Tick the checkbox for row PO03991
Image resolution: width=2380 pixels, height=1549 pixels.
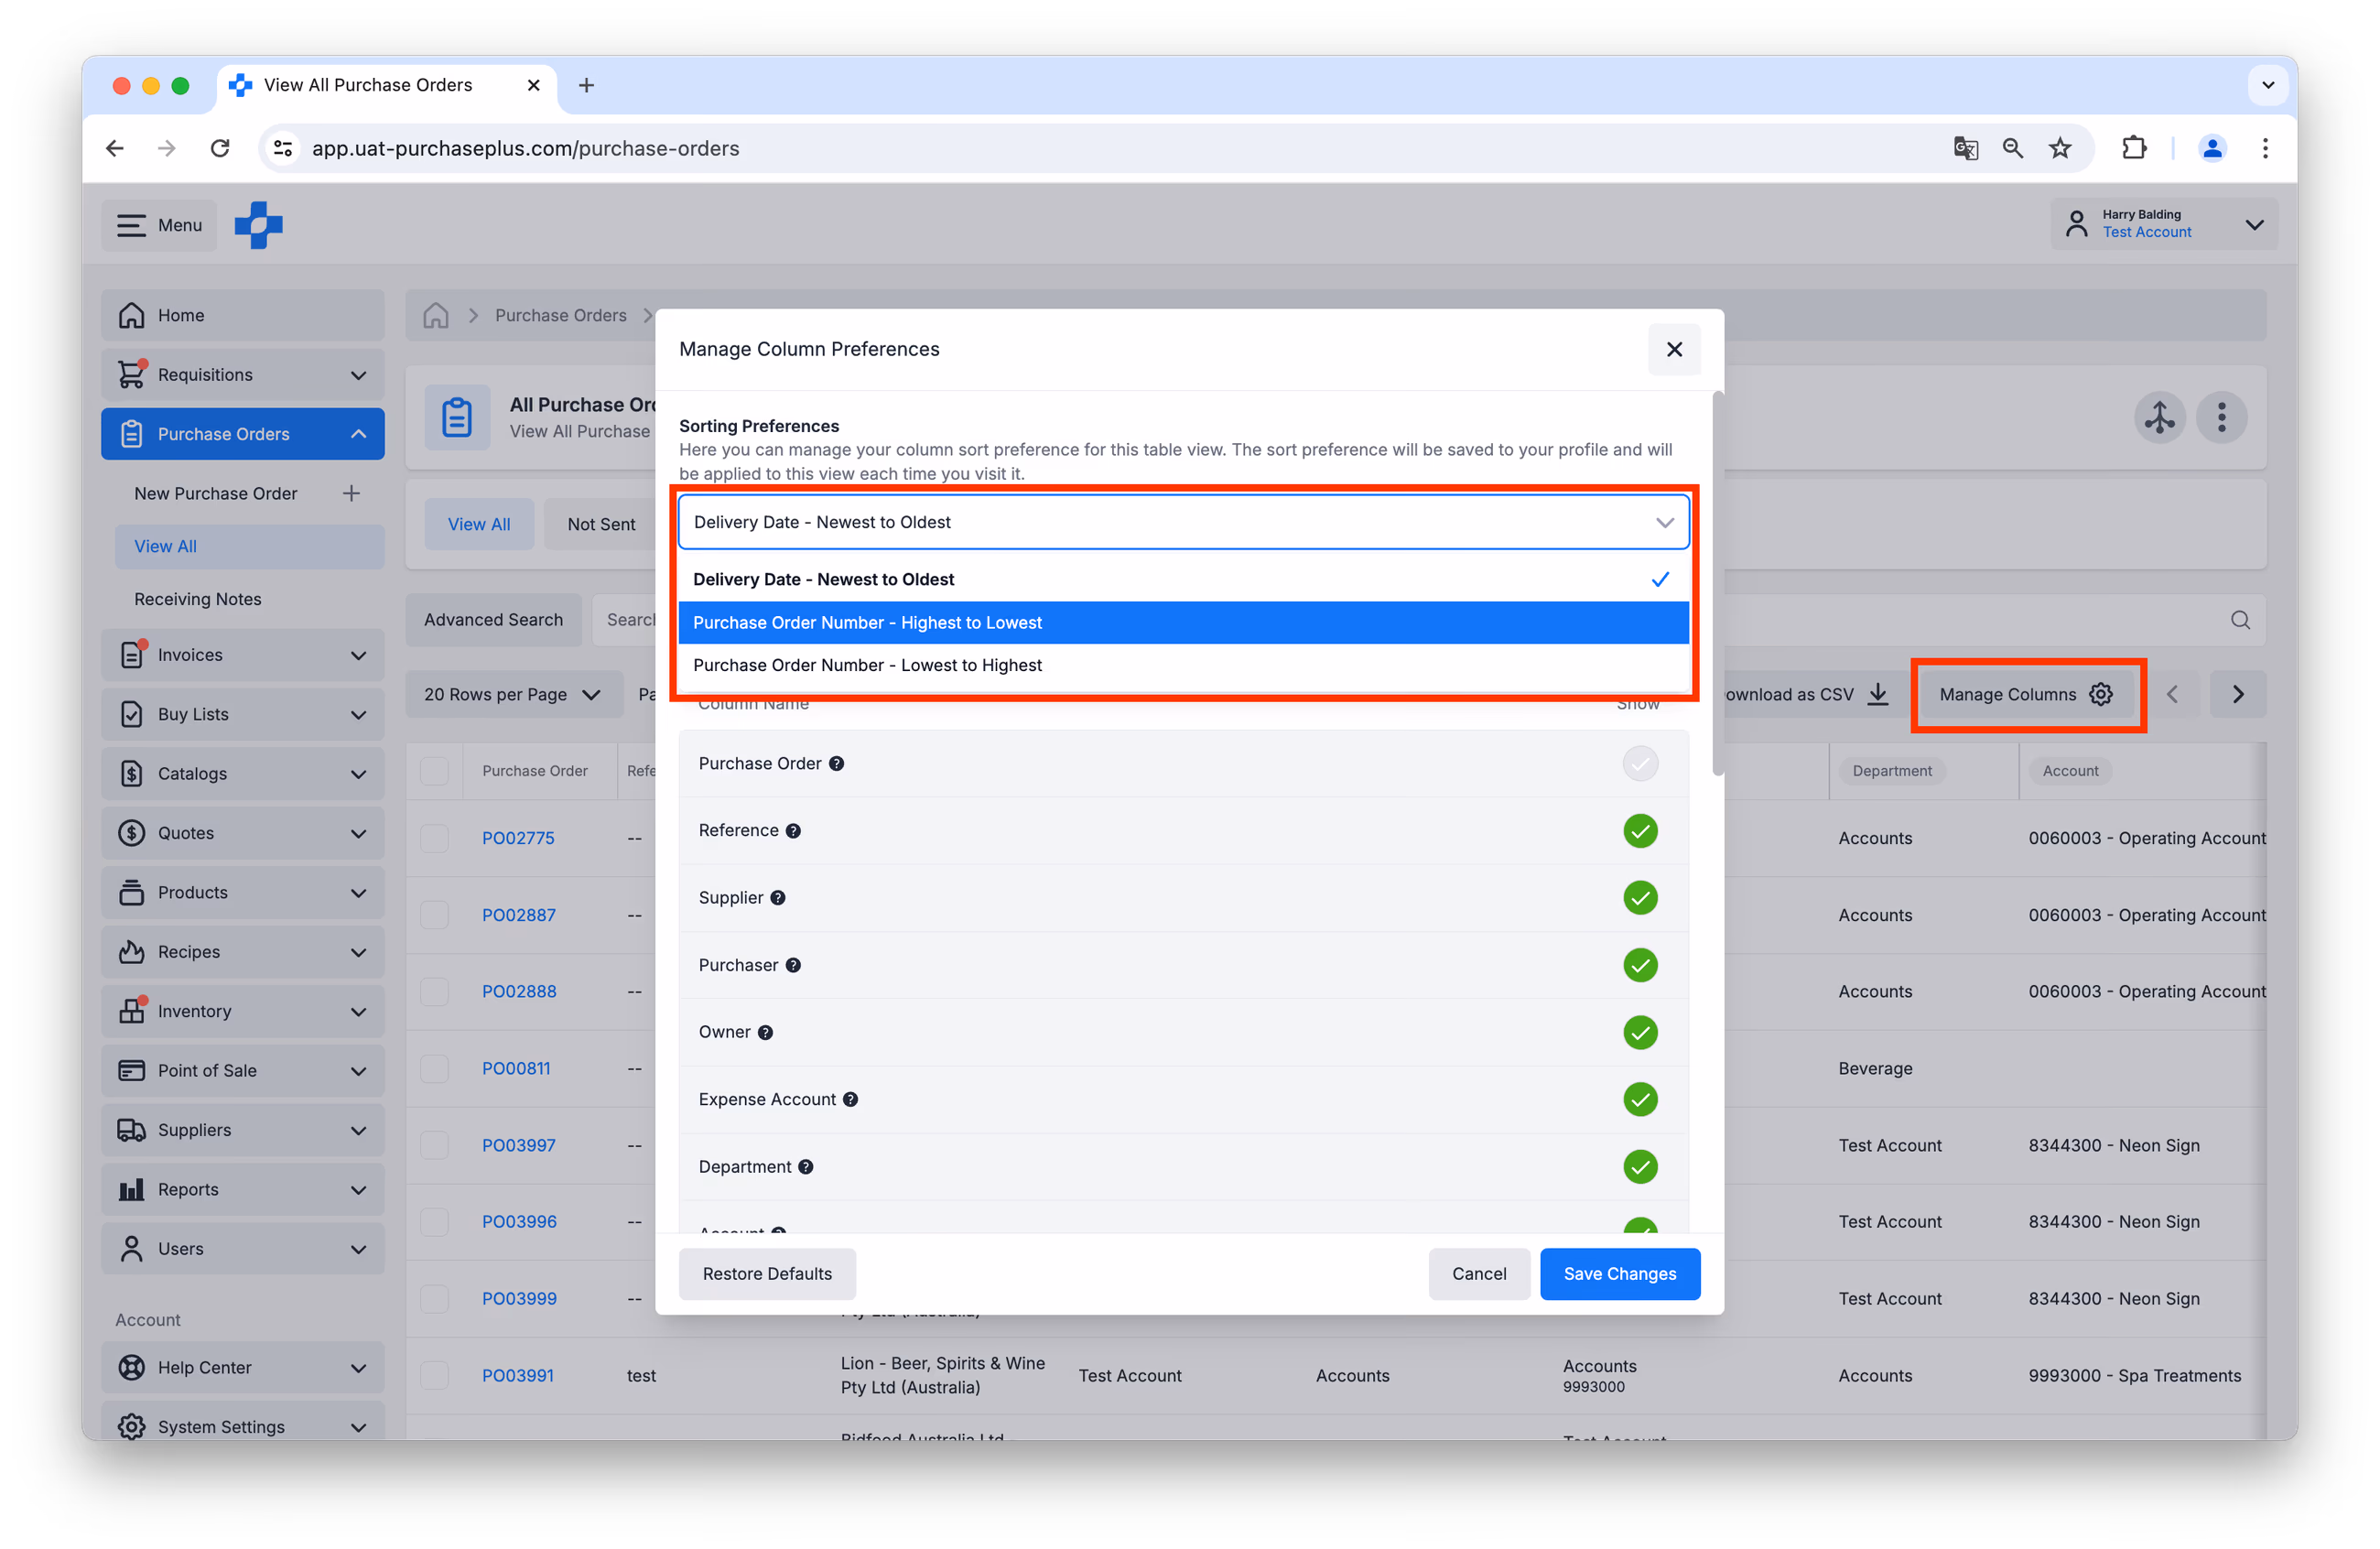[x=434, y=1375]
